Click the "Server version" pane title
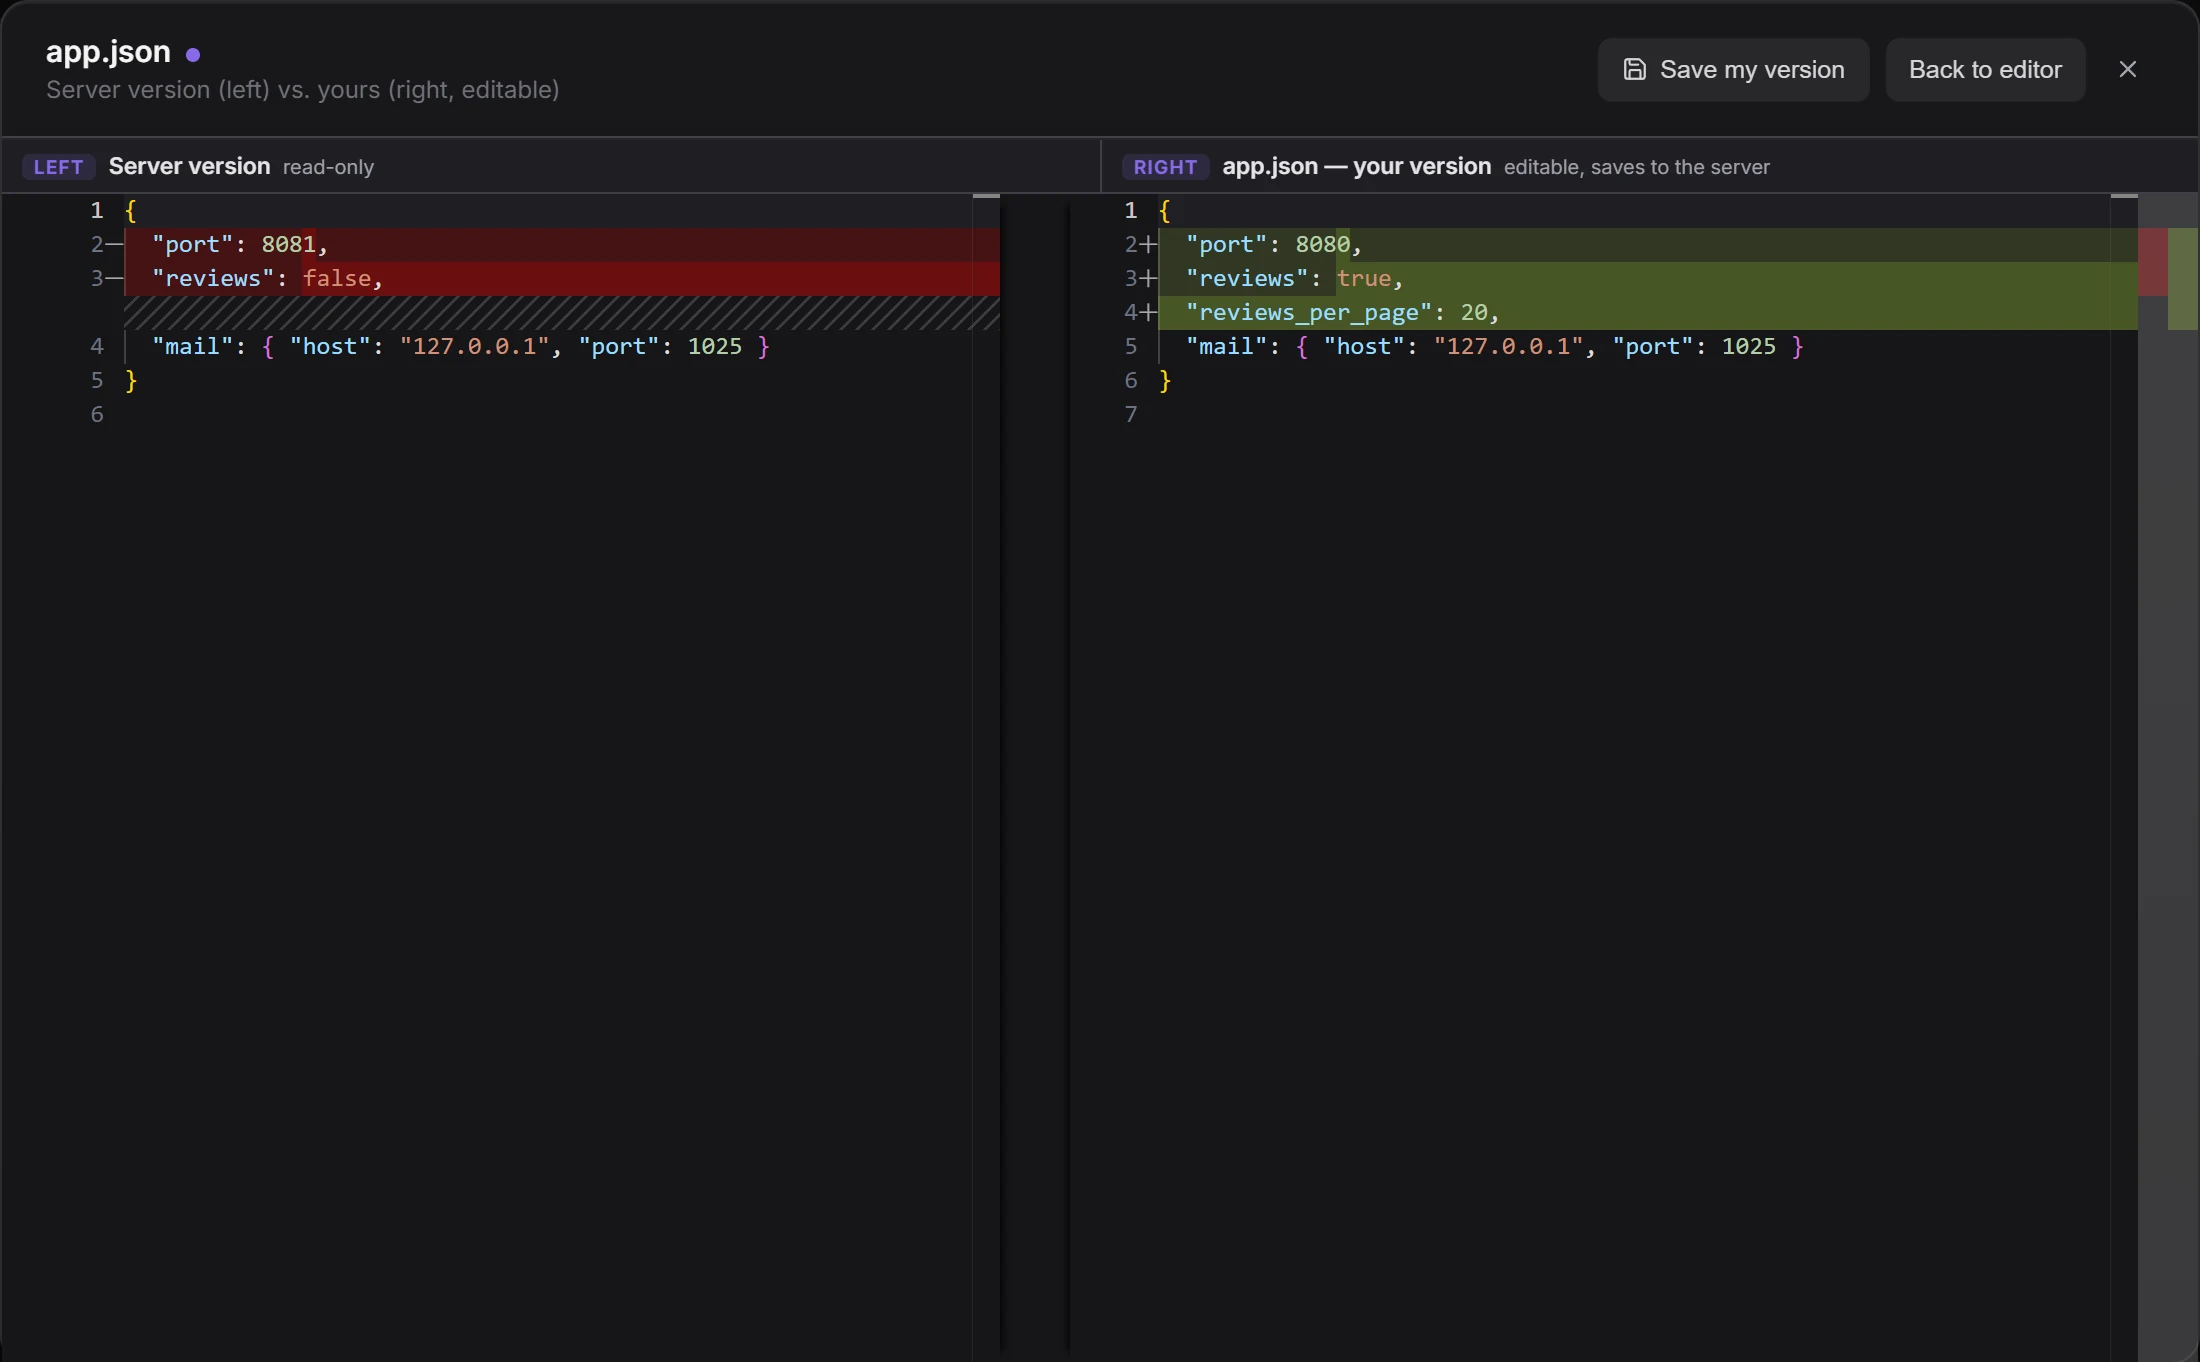 tap(189, 166)
